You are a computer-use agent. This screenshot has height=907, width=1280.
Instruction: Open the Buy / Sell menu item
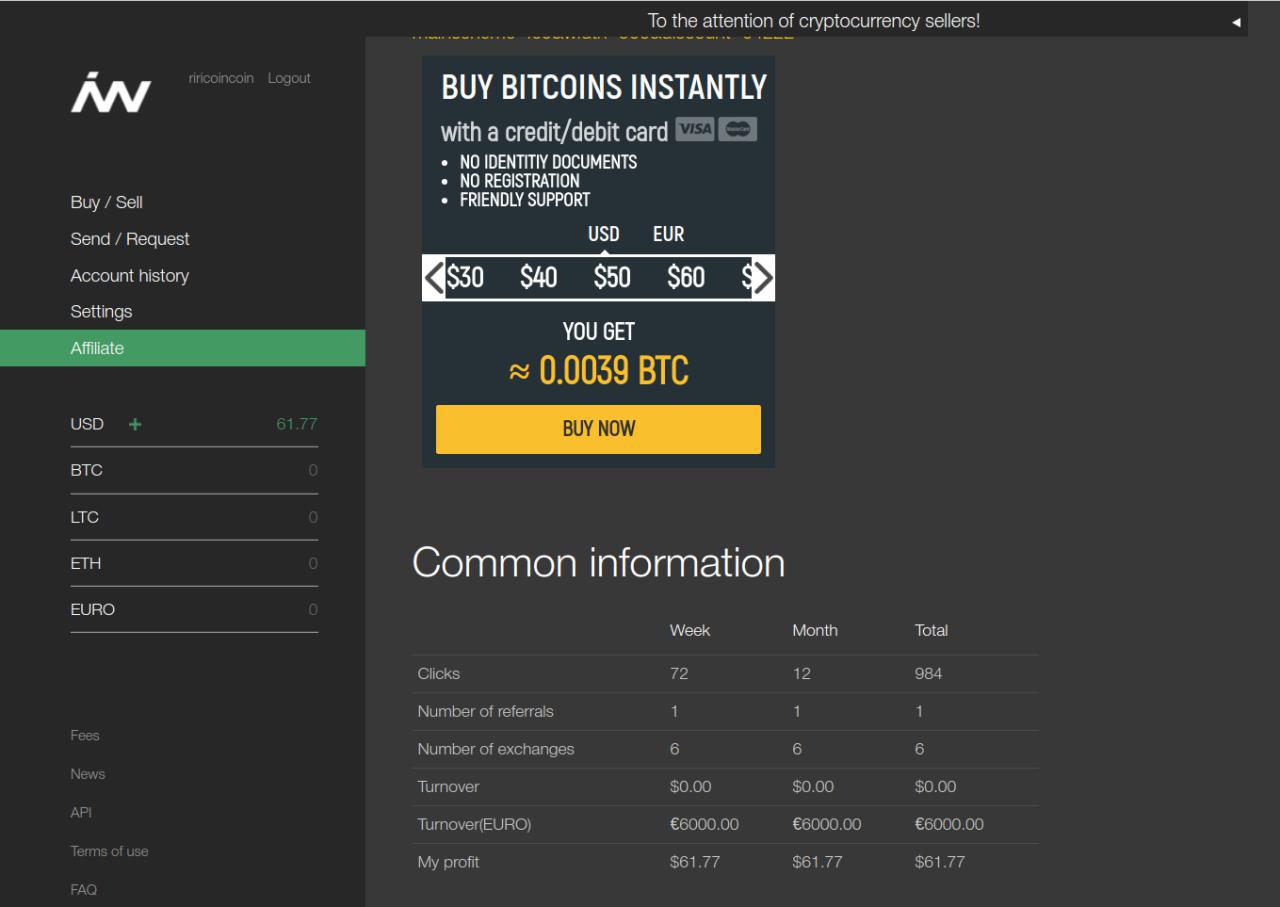107,202
